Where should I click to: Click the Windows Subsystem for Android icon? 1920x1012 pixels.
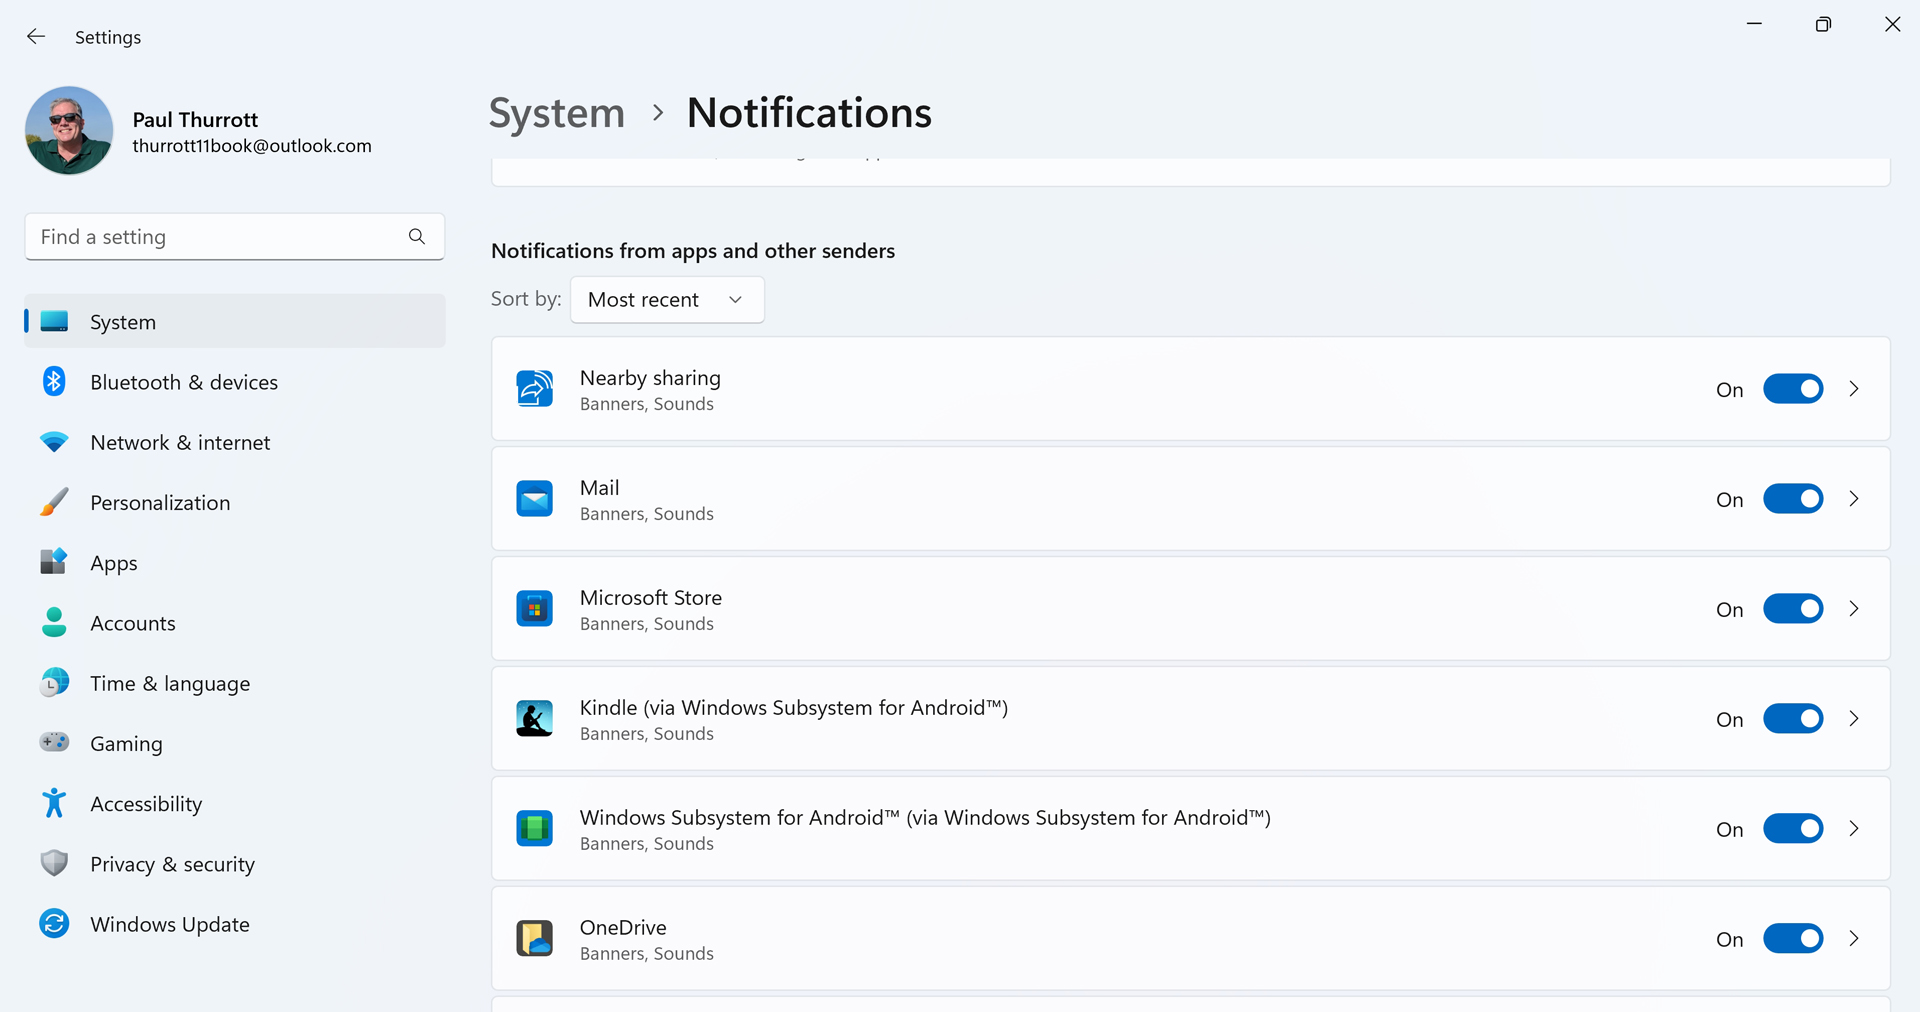point(534,829)
